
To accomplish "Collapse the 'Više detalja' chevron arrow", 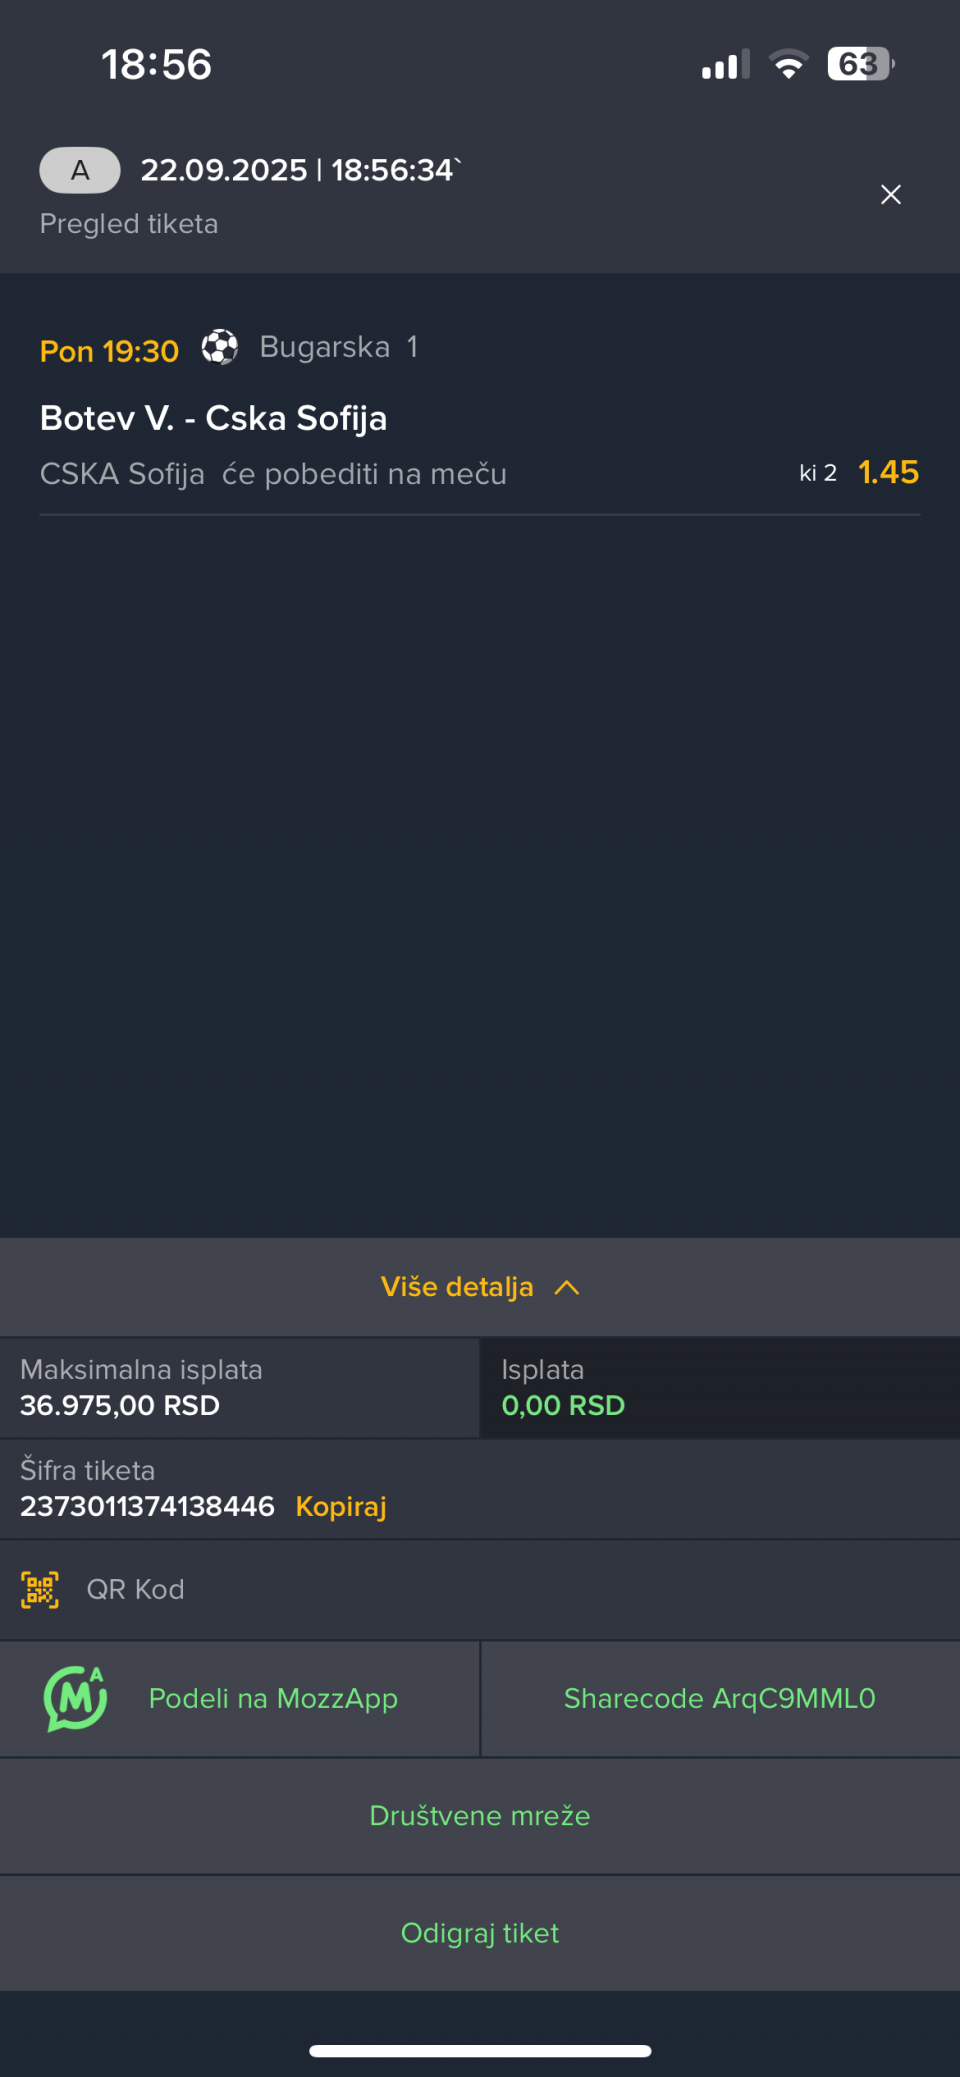I will [x=567, y=1287].
